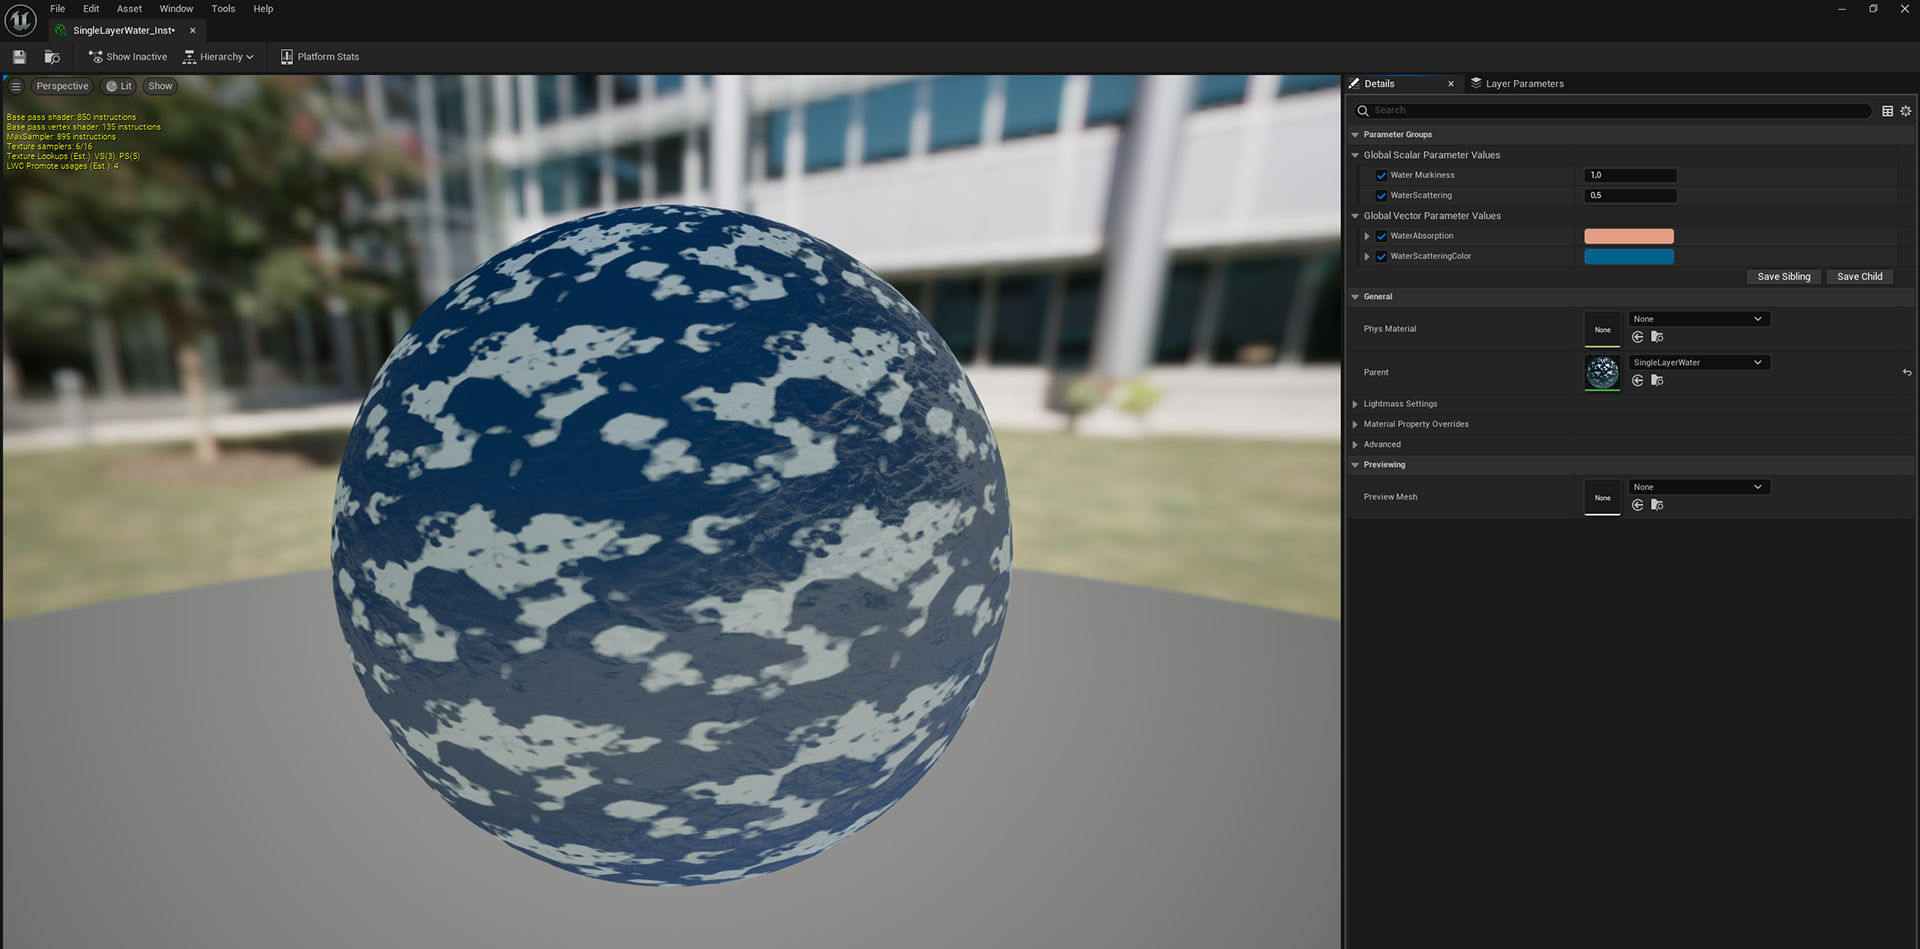Browse to Parent material in Content Browser
The image size is (1920, 949).
pyautogui.click(x=1657, y=381)
